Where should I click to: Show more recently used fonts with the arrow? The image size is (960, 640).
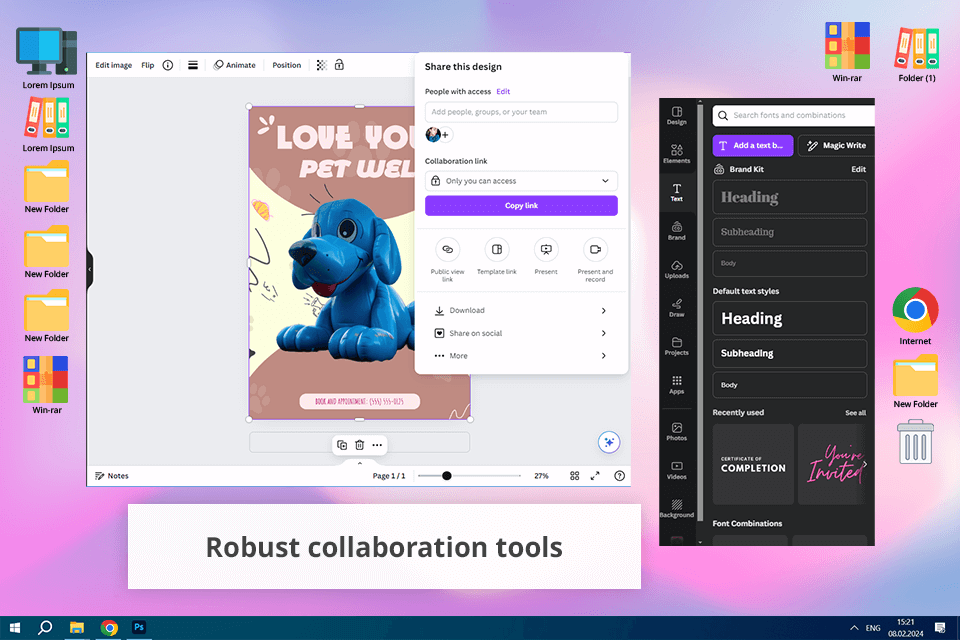click(x=864, y=464)
